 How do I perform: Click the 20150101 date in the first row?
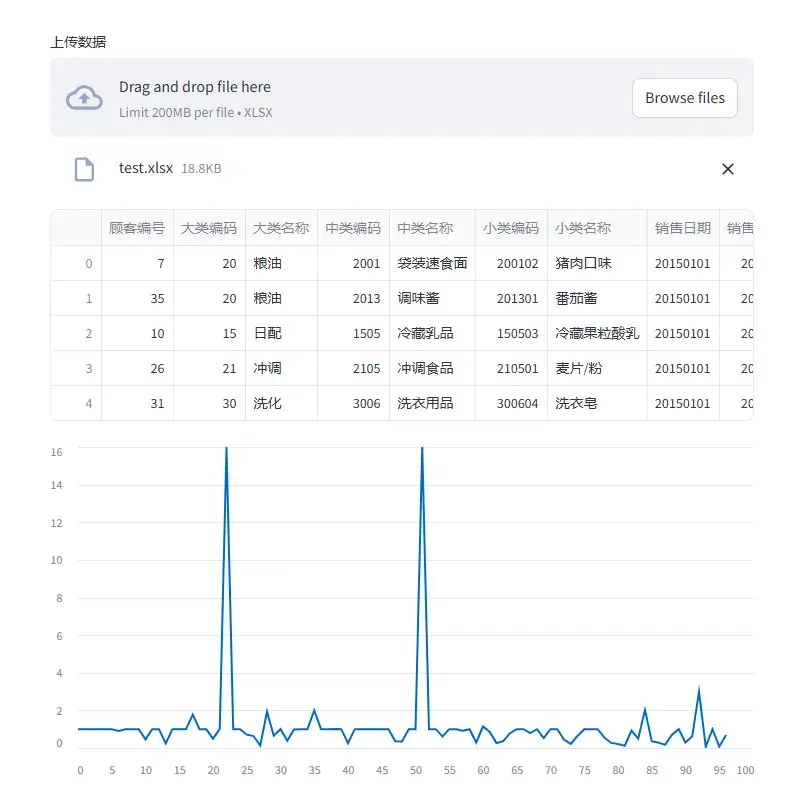click(x=684, y=263)
